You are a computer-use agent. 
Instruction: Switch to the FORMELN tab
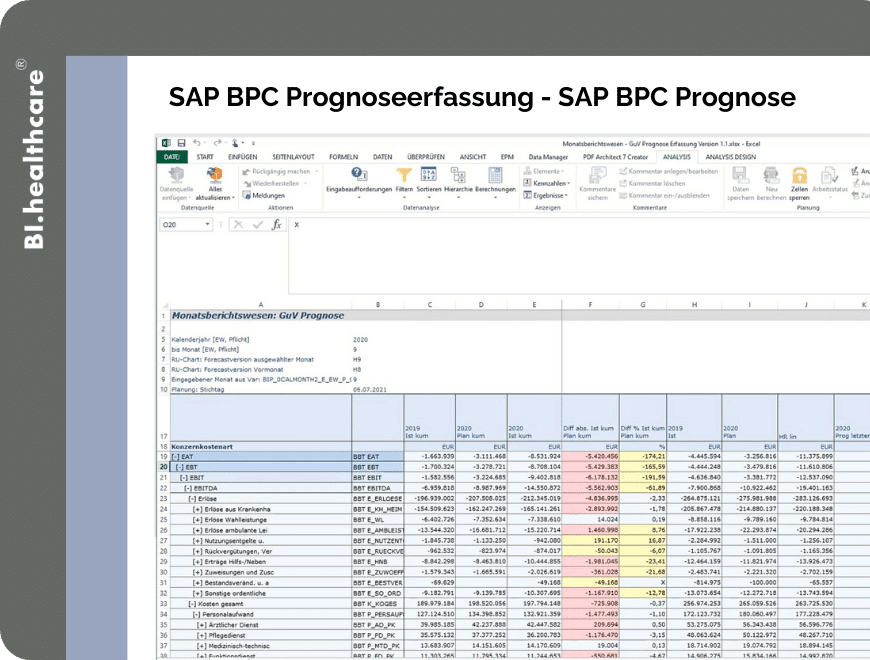pos(343,157)
